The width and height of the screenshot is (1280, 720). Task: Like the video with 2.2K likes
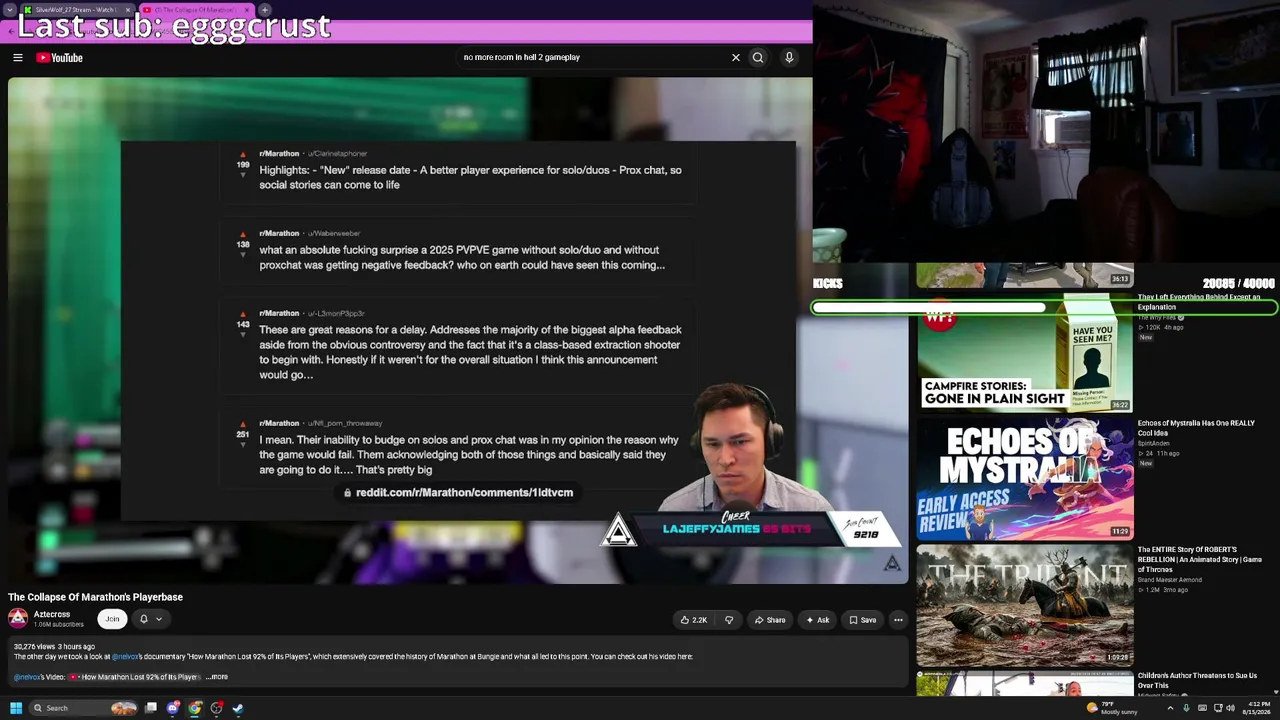point(693,620)
